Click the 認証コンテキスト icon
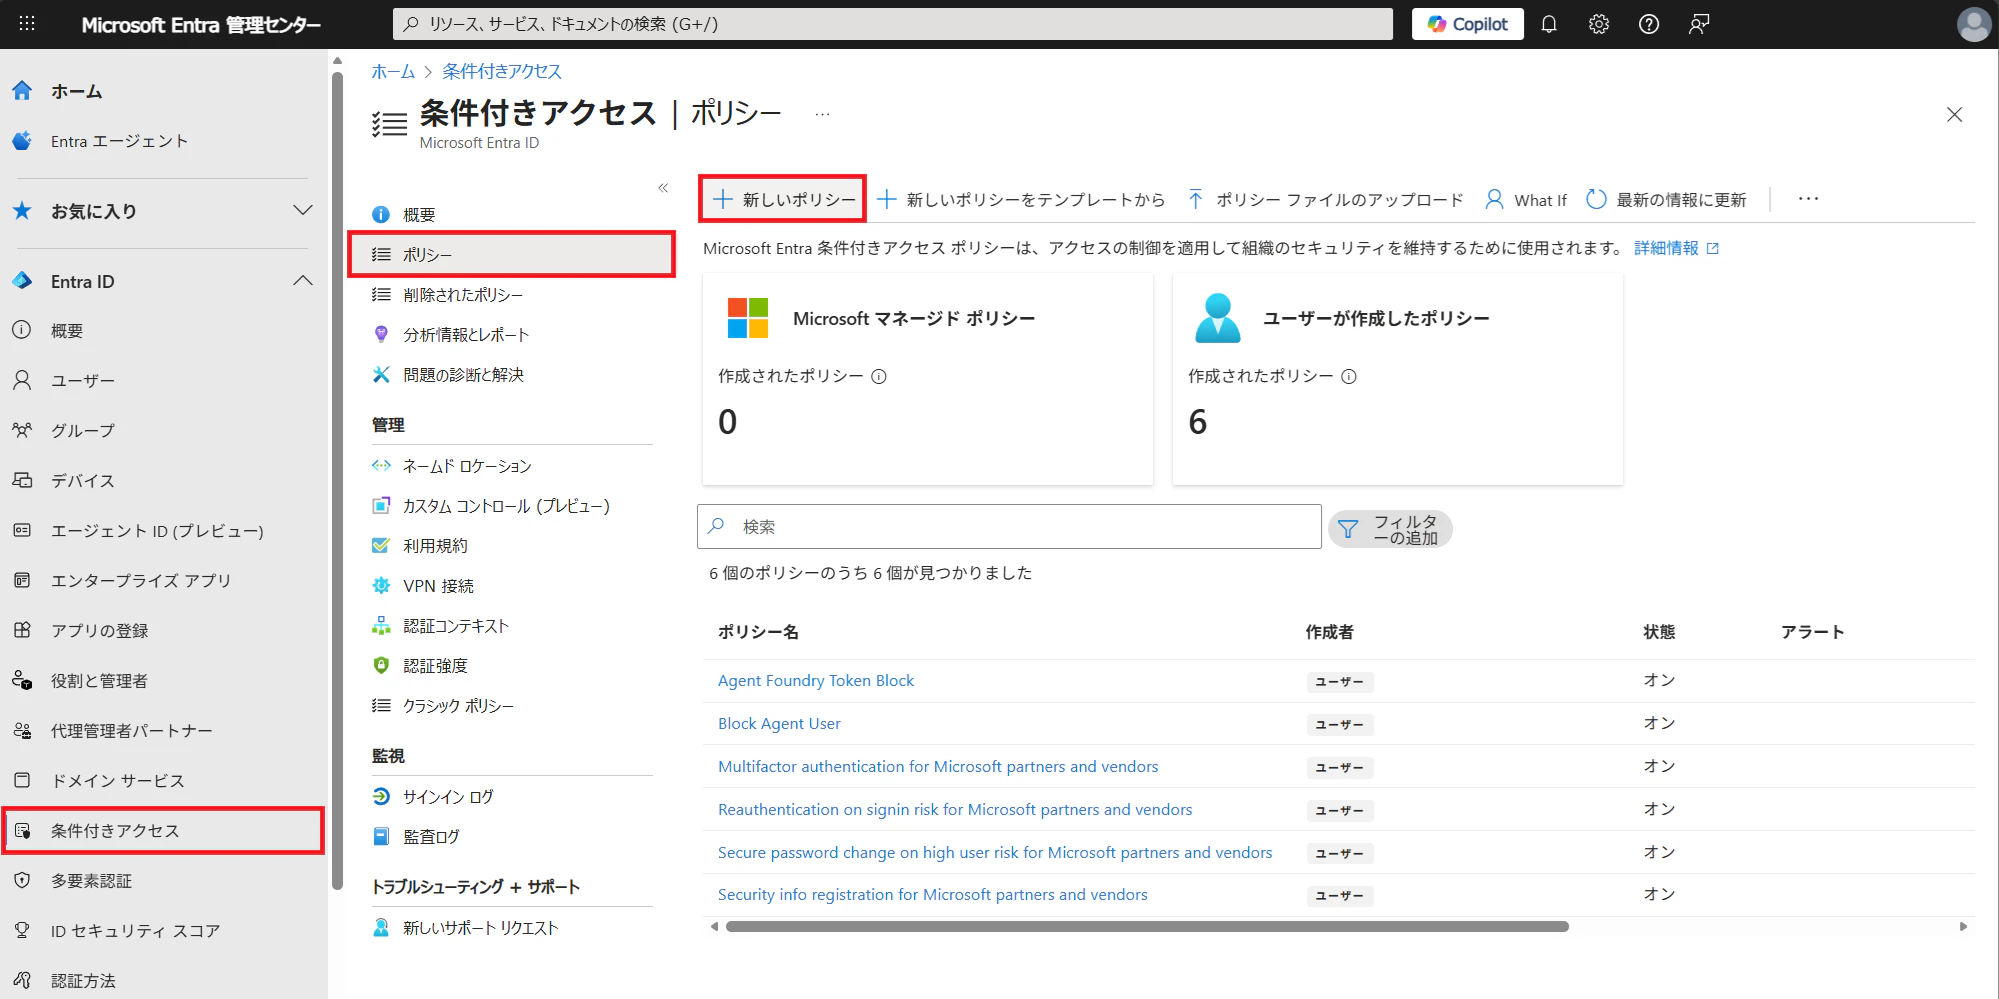The width and height of the screenshot is (1999, 999). 381,626
